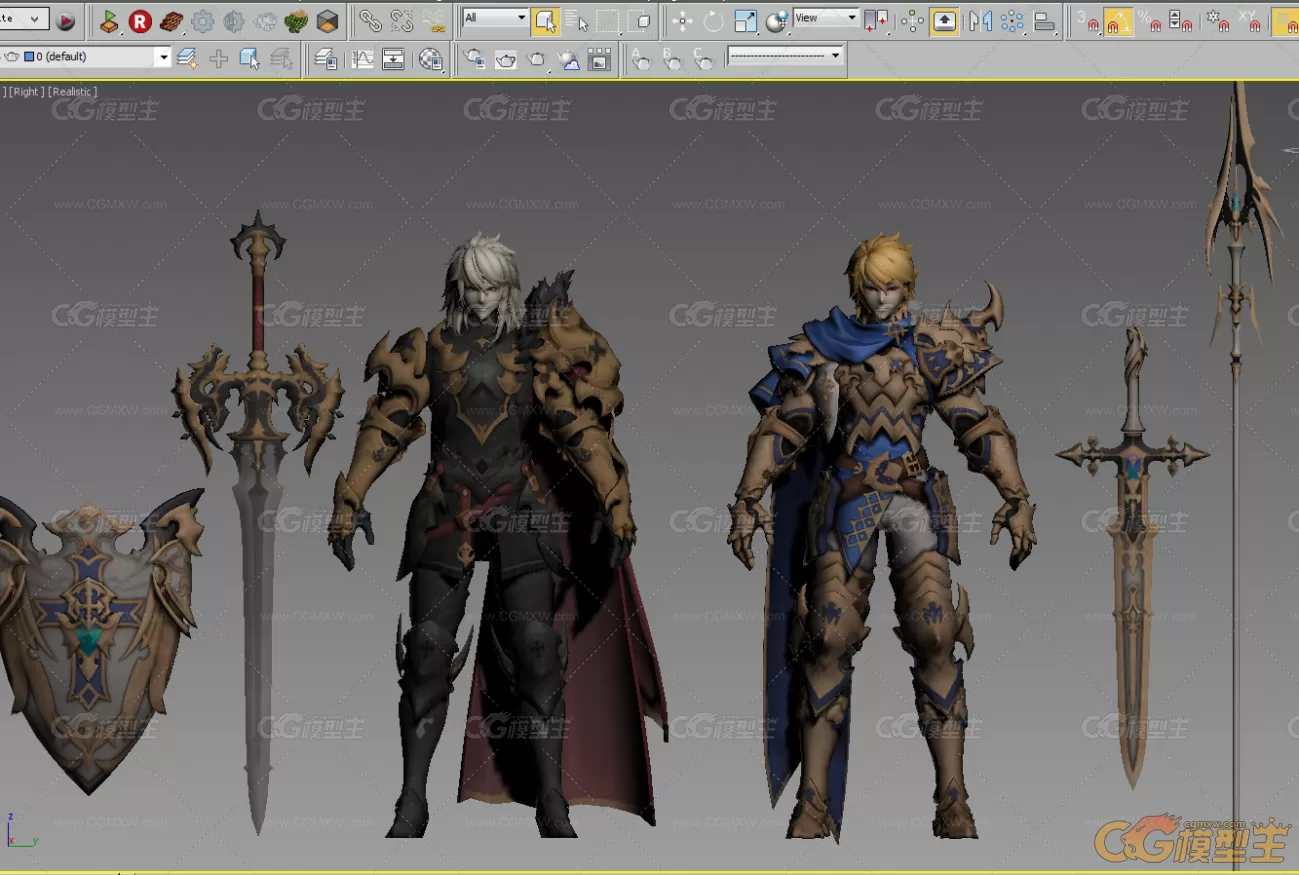1299x875 pixels.
Task: Open the Rendered Frame Window icon
Action: click(x=599, y=59)
